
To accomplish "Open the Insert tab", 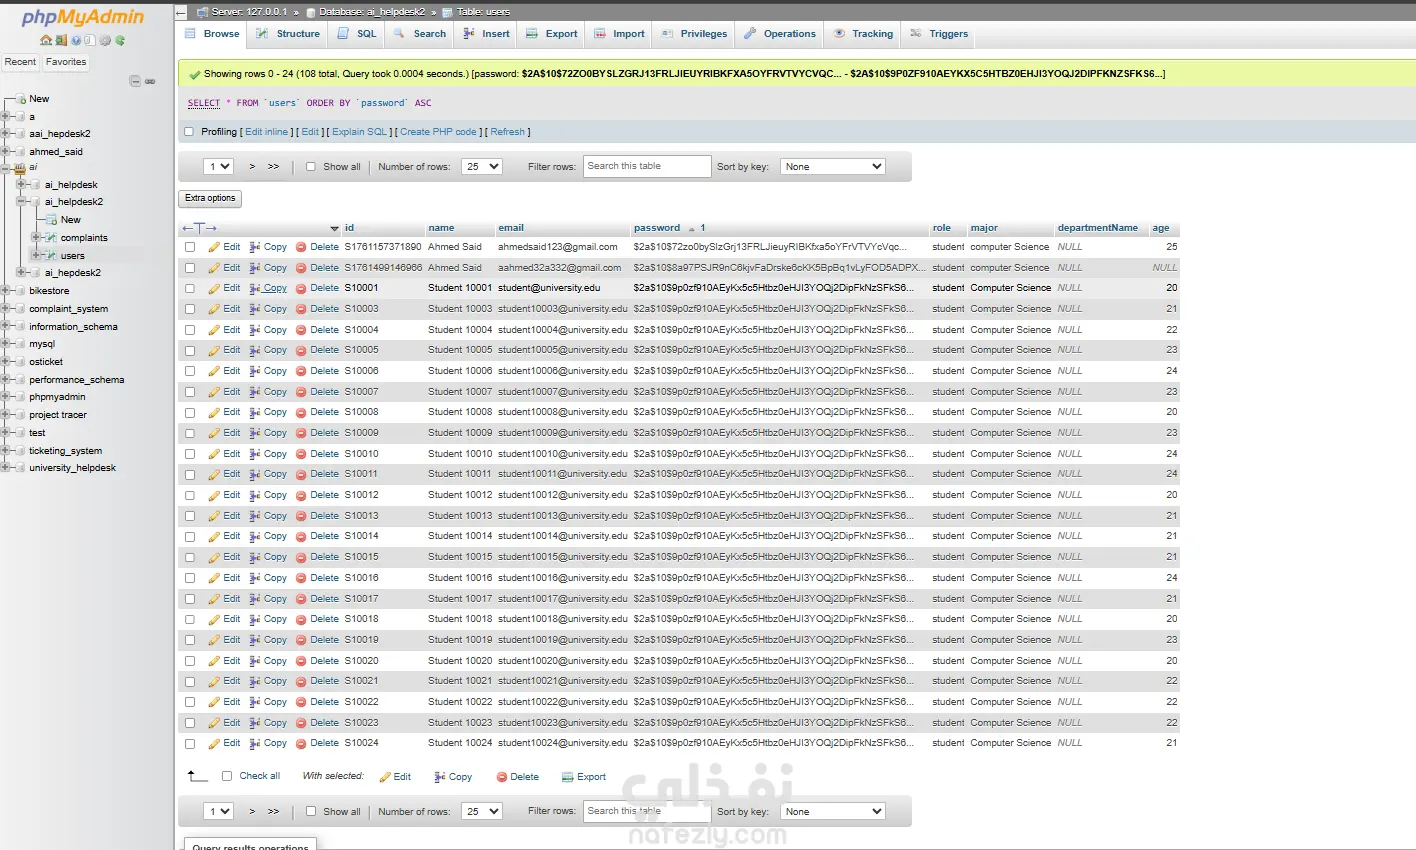I will pos(486,34).
